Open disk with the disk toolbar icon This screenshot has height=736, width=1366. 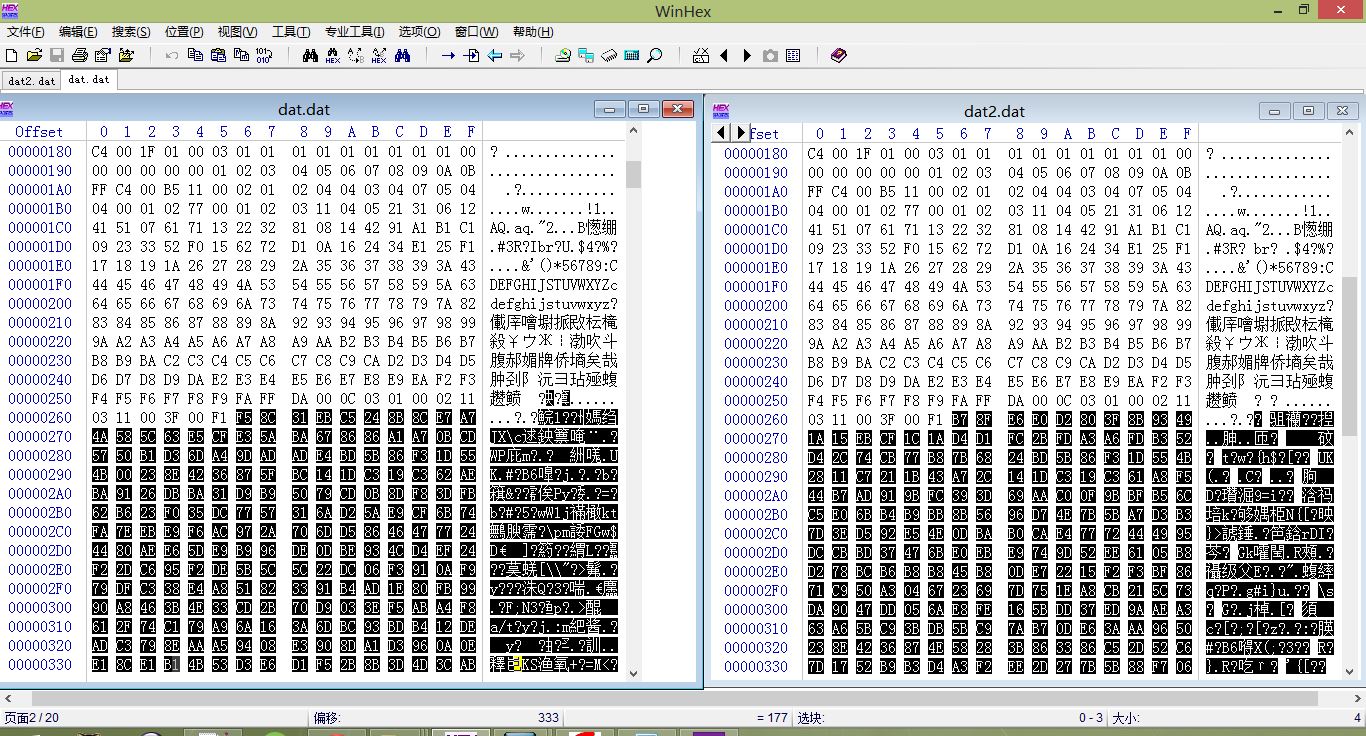point(563,55)
